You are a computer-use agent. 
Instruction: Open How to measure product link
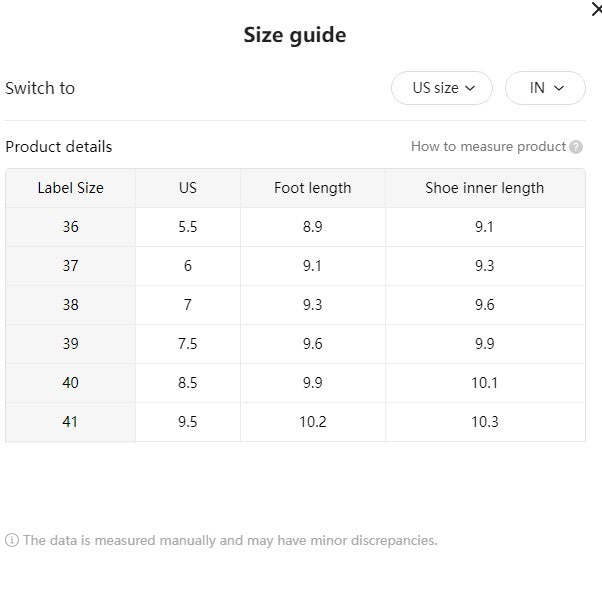(488, 146)
